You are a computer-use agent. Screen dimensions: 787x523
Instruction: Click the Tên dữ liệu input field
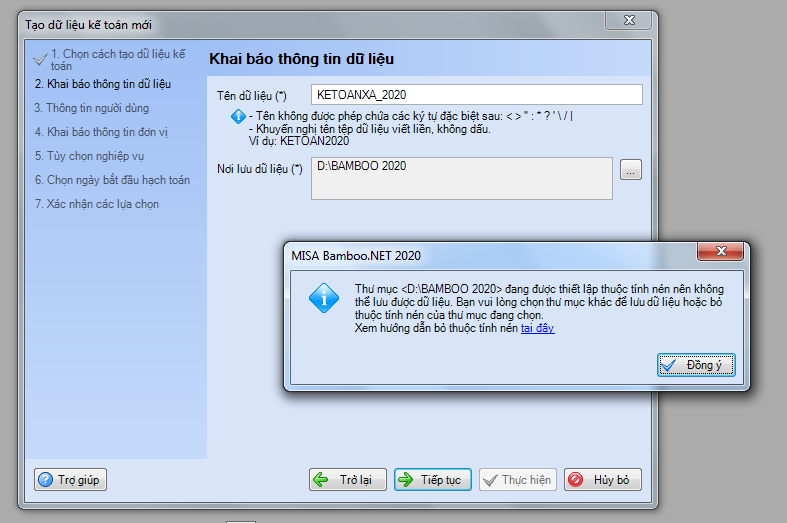point(476,94)
